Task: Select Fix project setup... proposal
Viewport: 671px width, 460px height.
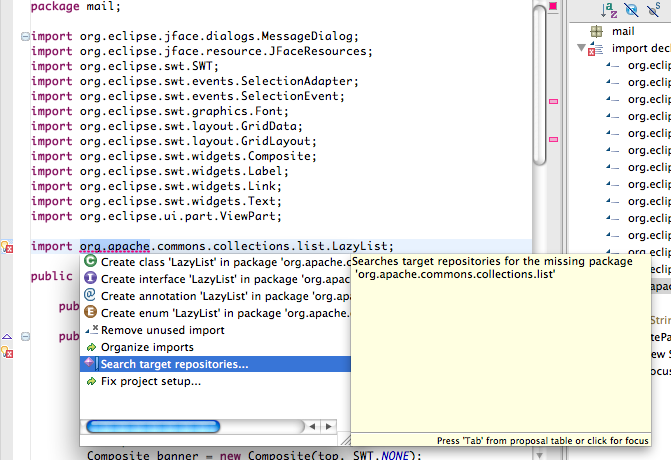Action: (x=215, y=381)
